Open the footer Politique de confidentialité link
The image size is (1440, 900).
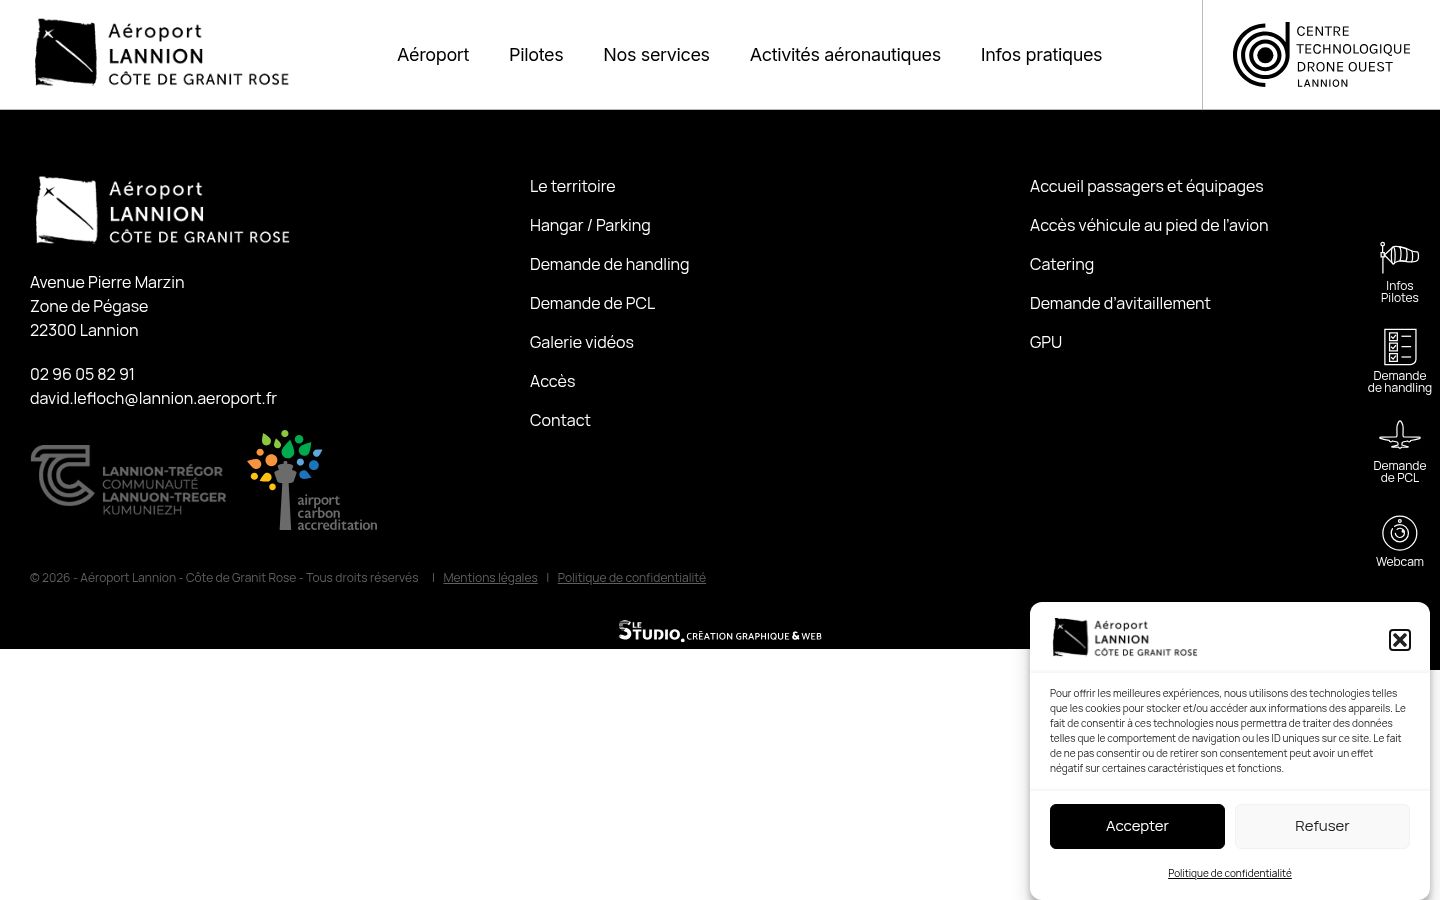pos(631,578)
